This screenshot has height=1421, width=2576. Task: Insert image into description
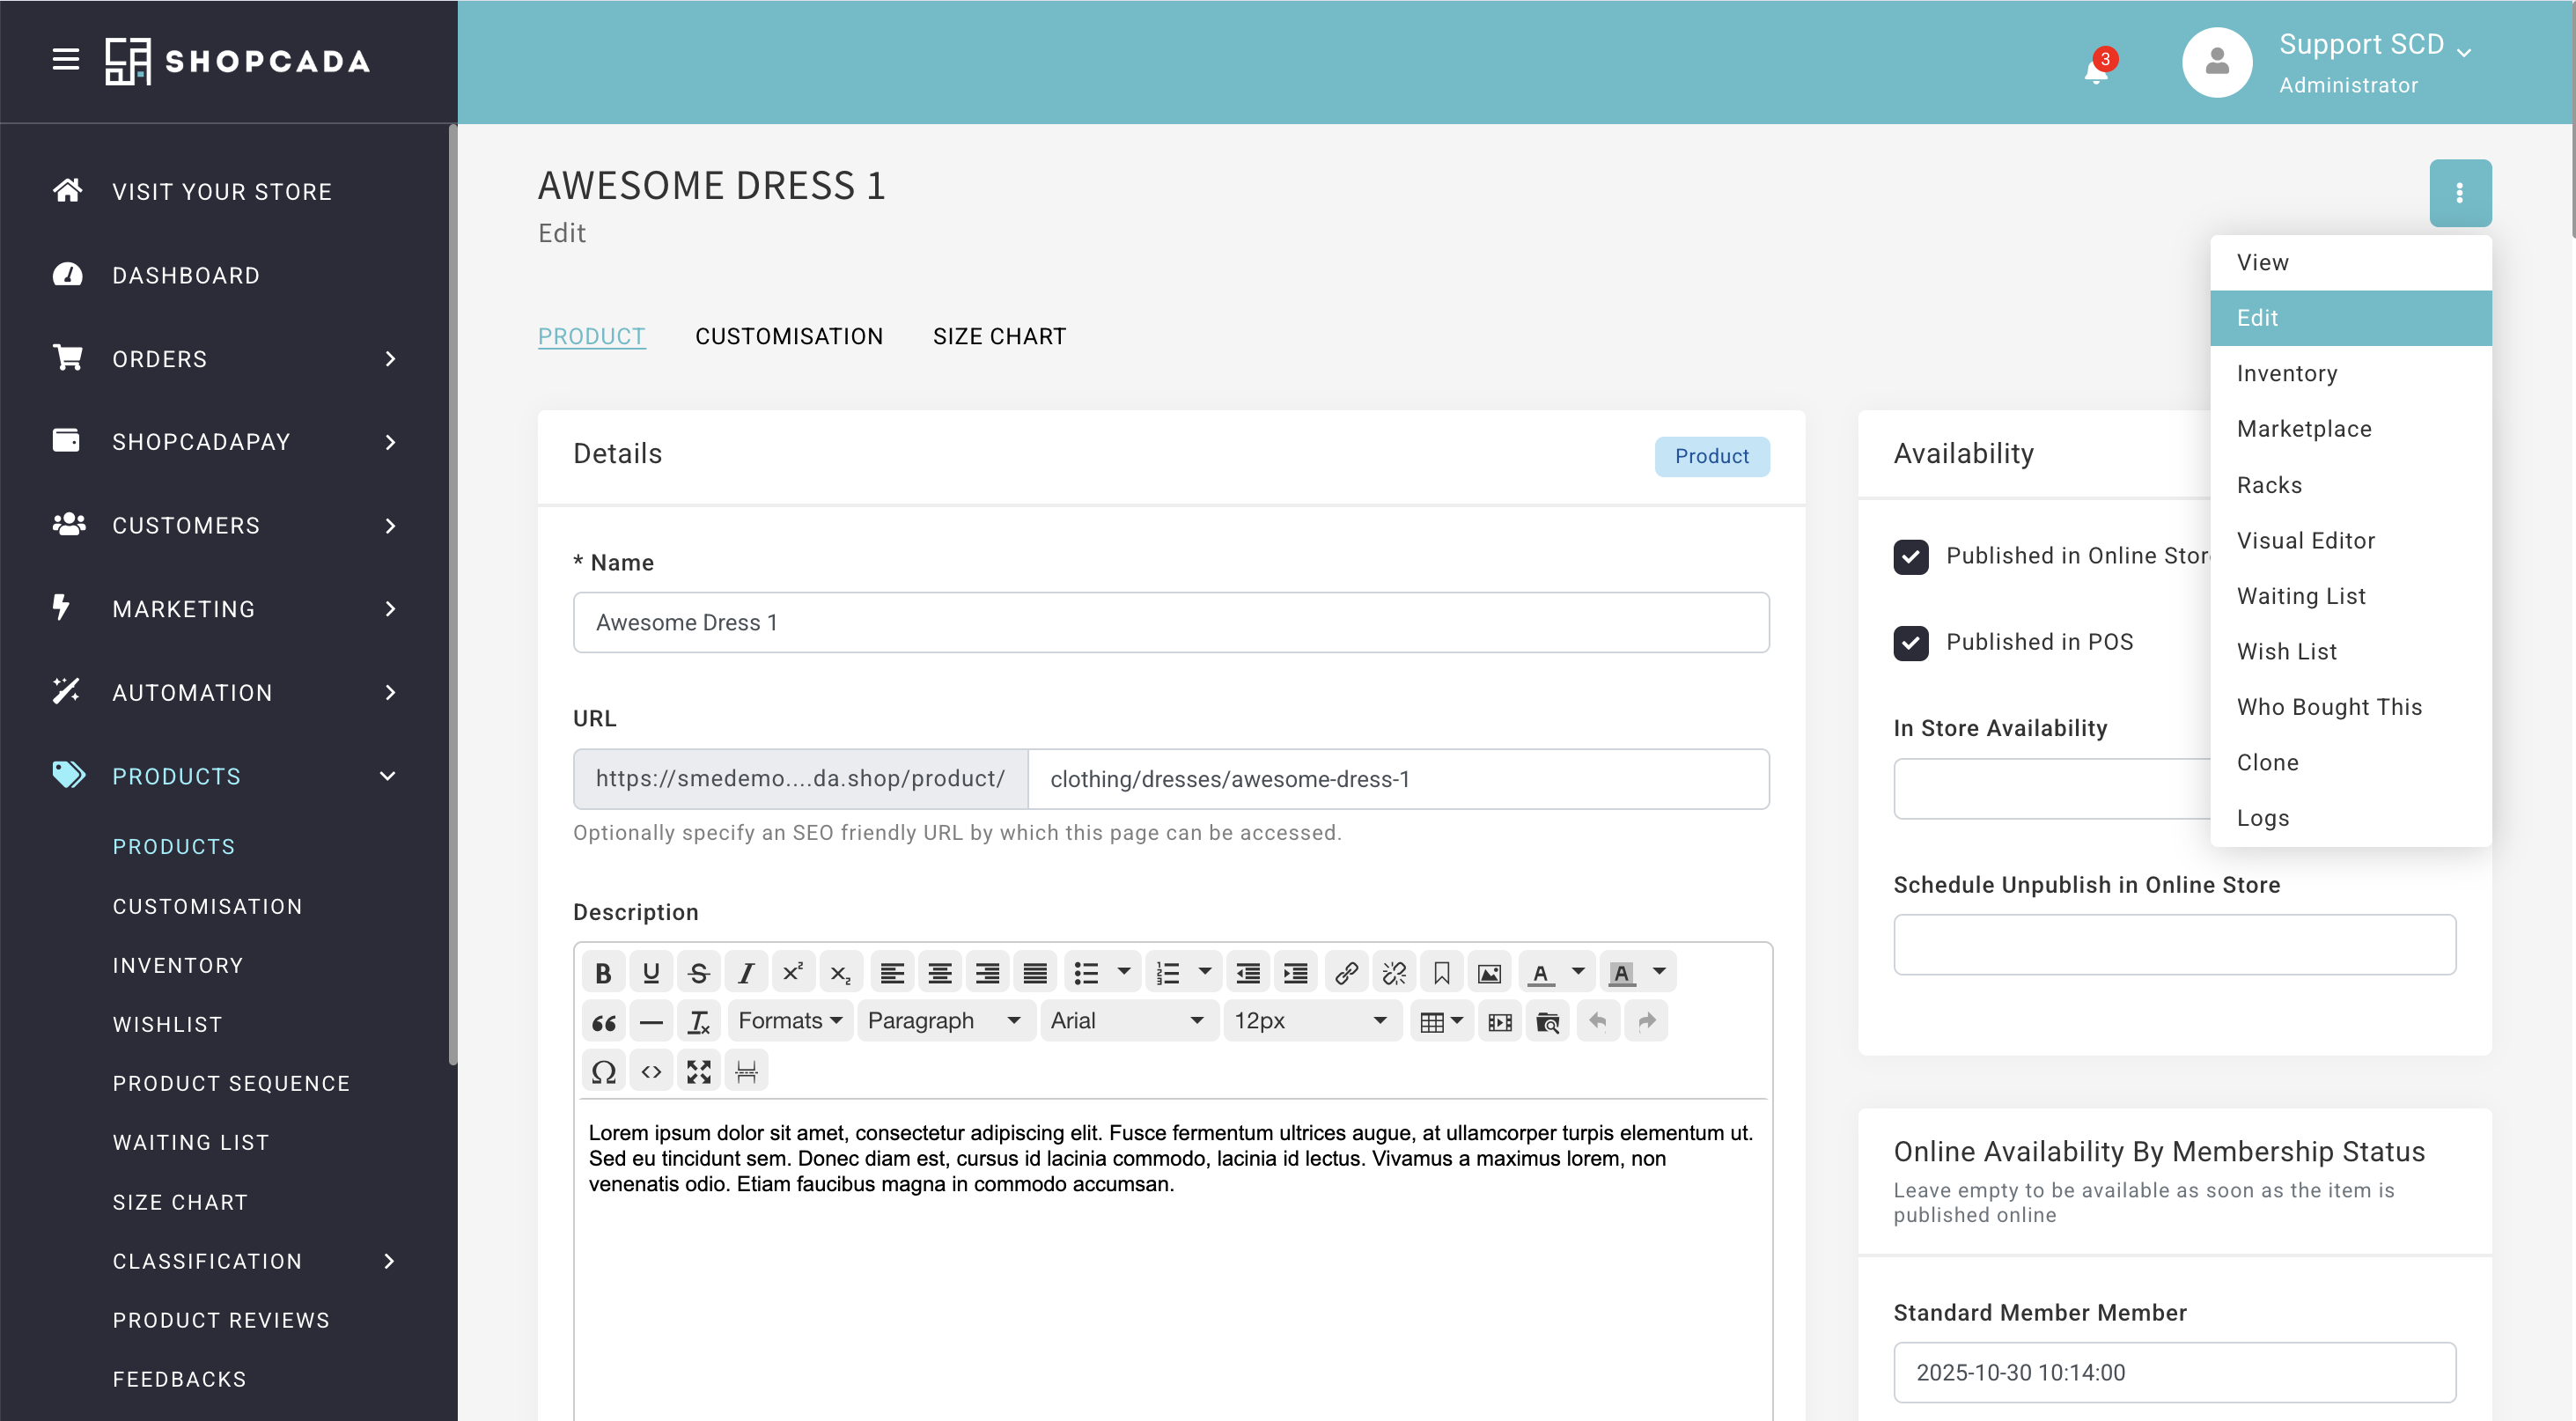tap(1490, 972)
